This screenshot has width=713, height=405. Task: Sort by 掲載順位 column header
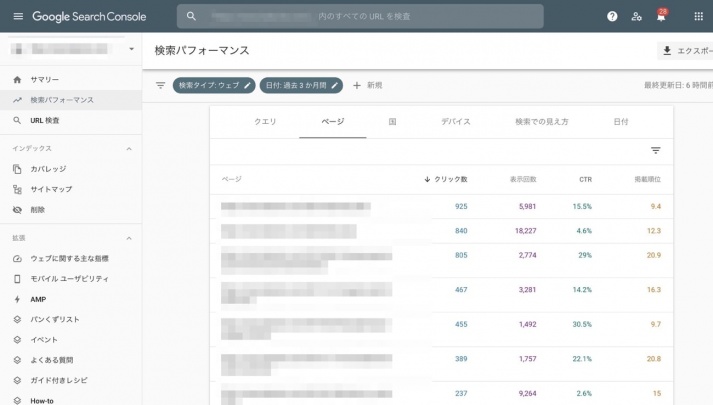coord(648,179)
